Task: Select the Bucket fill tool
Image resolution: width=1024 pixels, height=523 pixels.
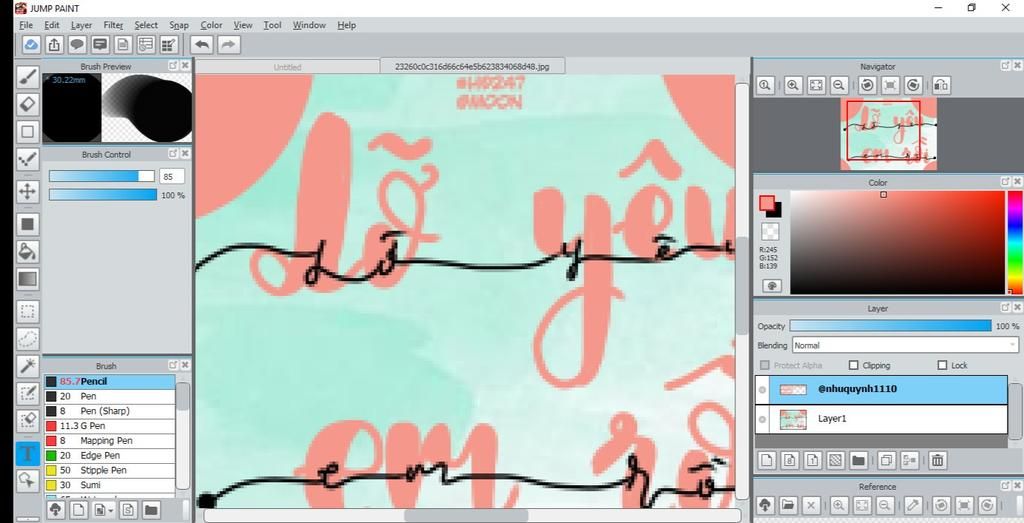Action: [x=27, y=251]
